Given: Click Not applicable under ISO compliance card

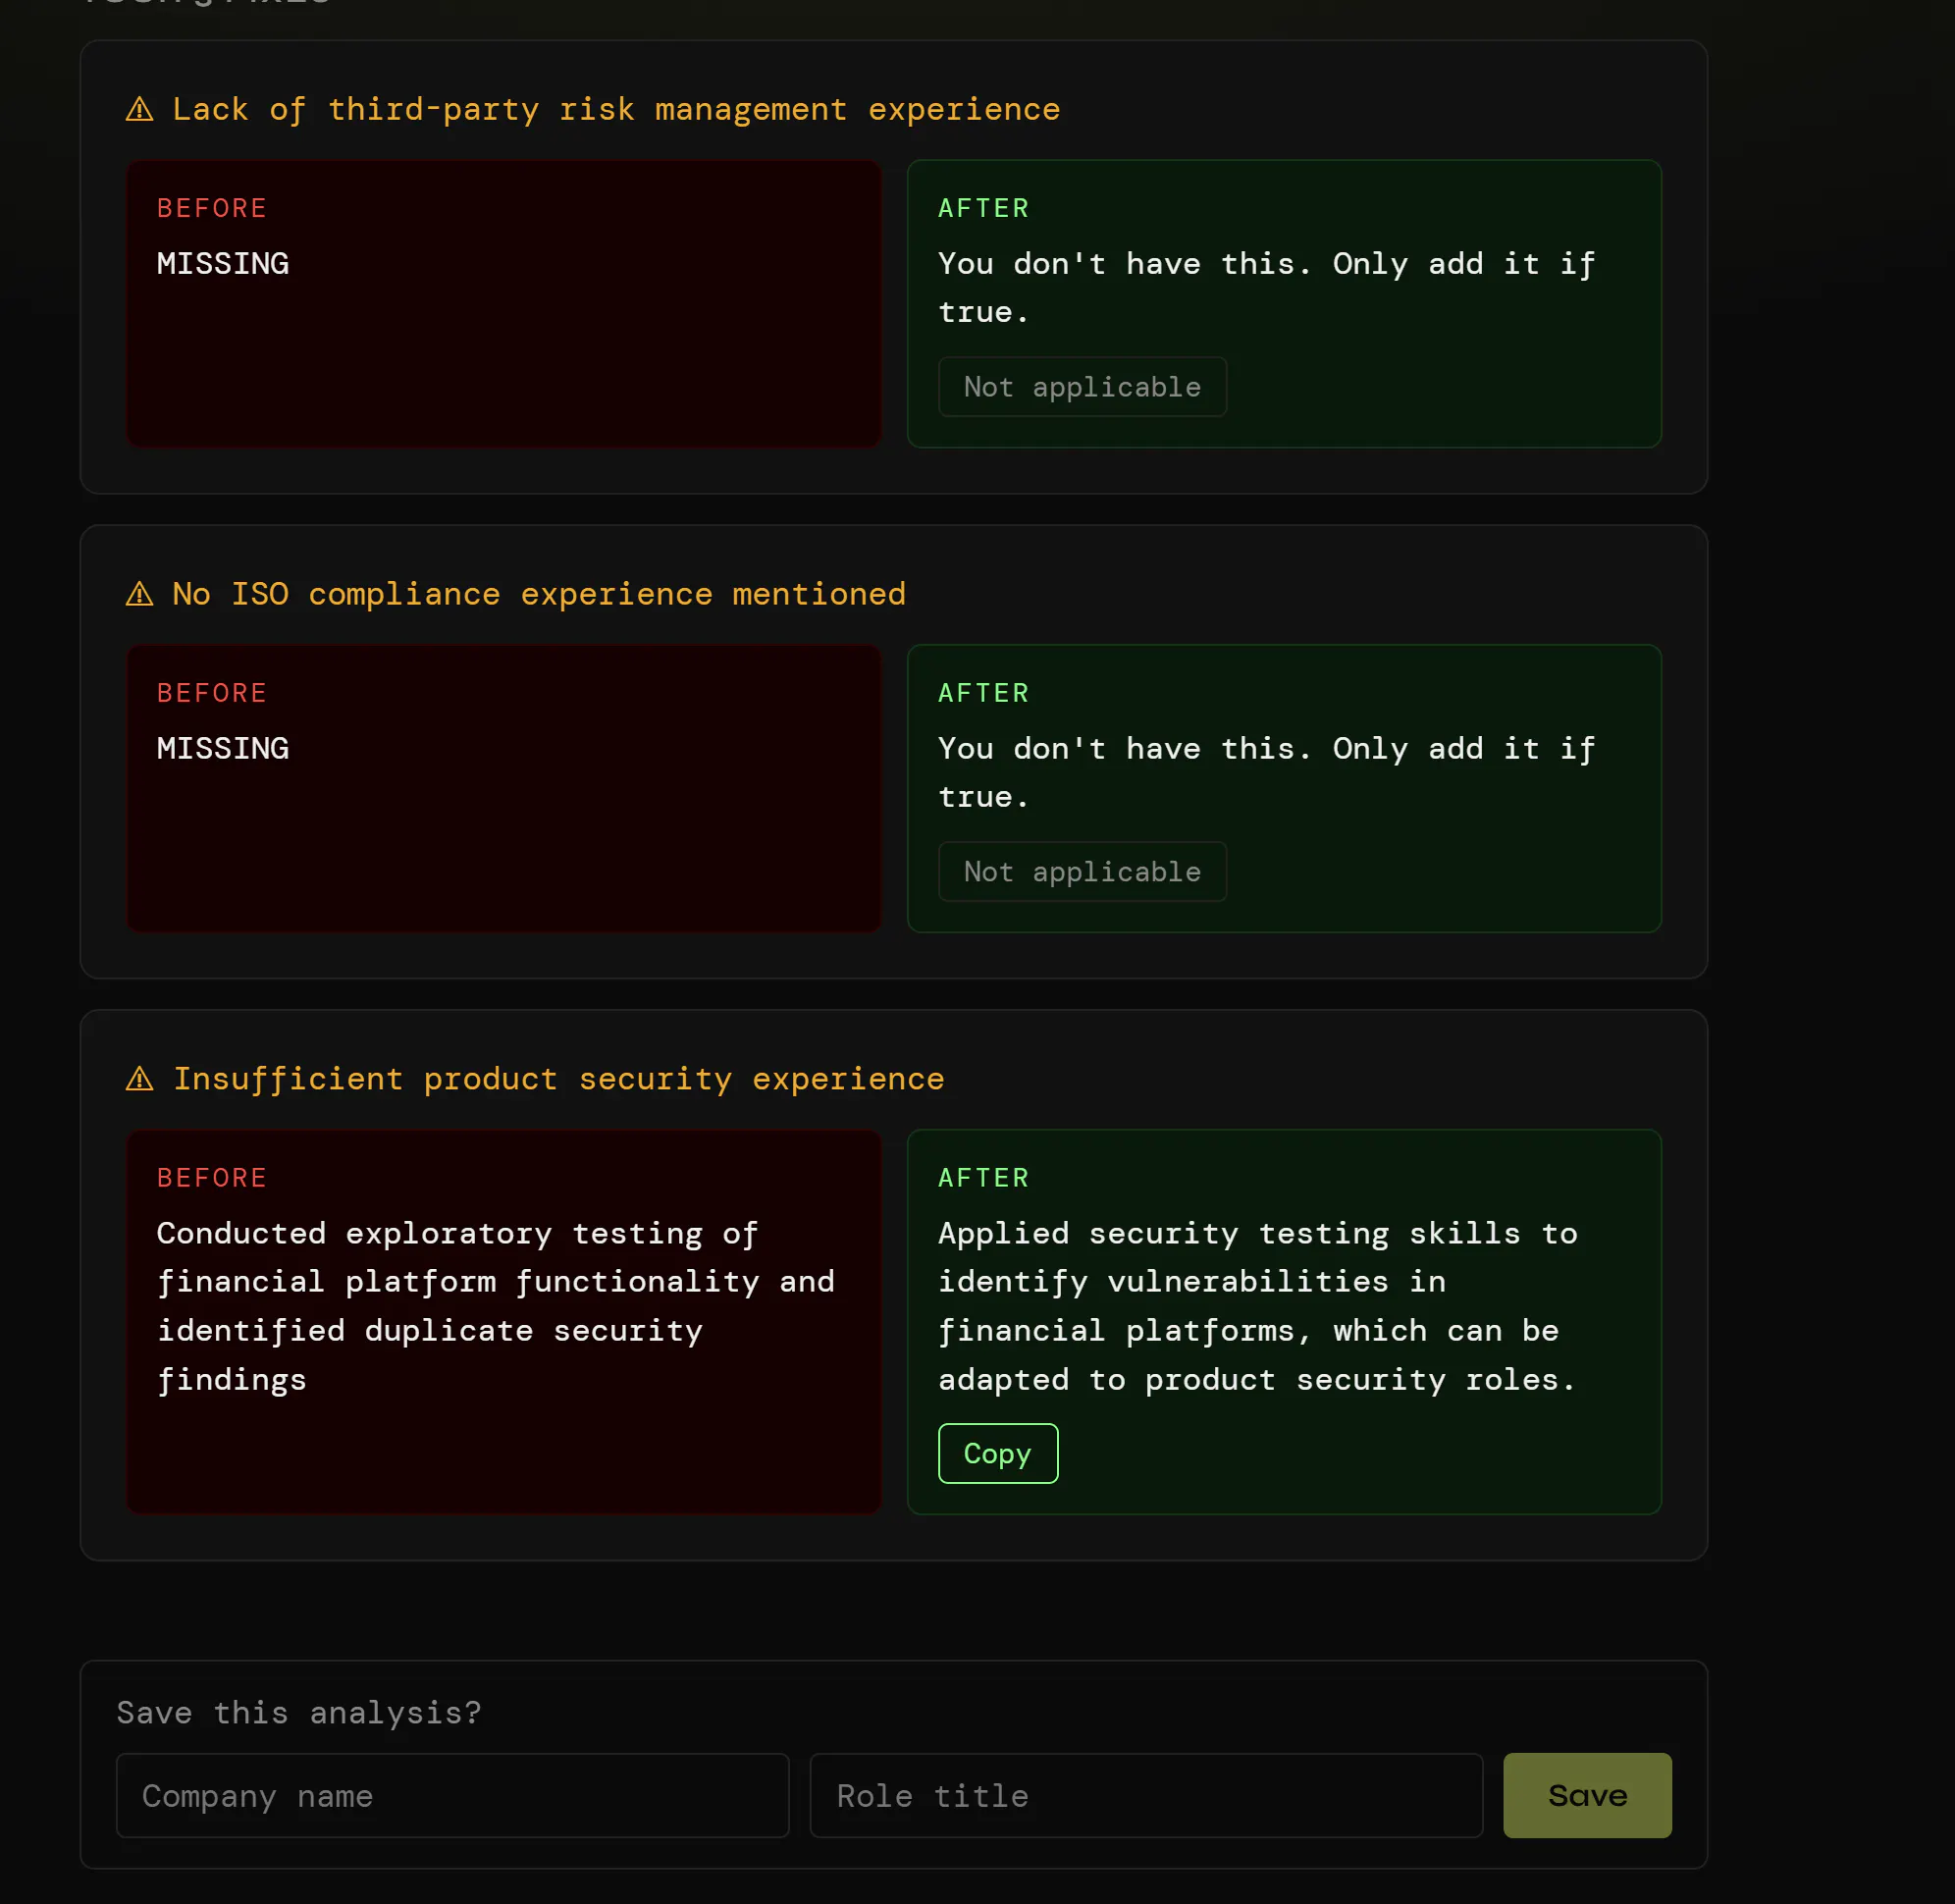Looking at the screenshot, I should pyautogui.click(x=1082, y=872).
